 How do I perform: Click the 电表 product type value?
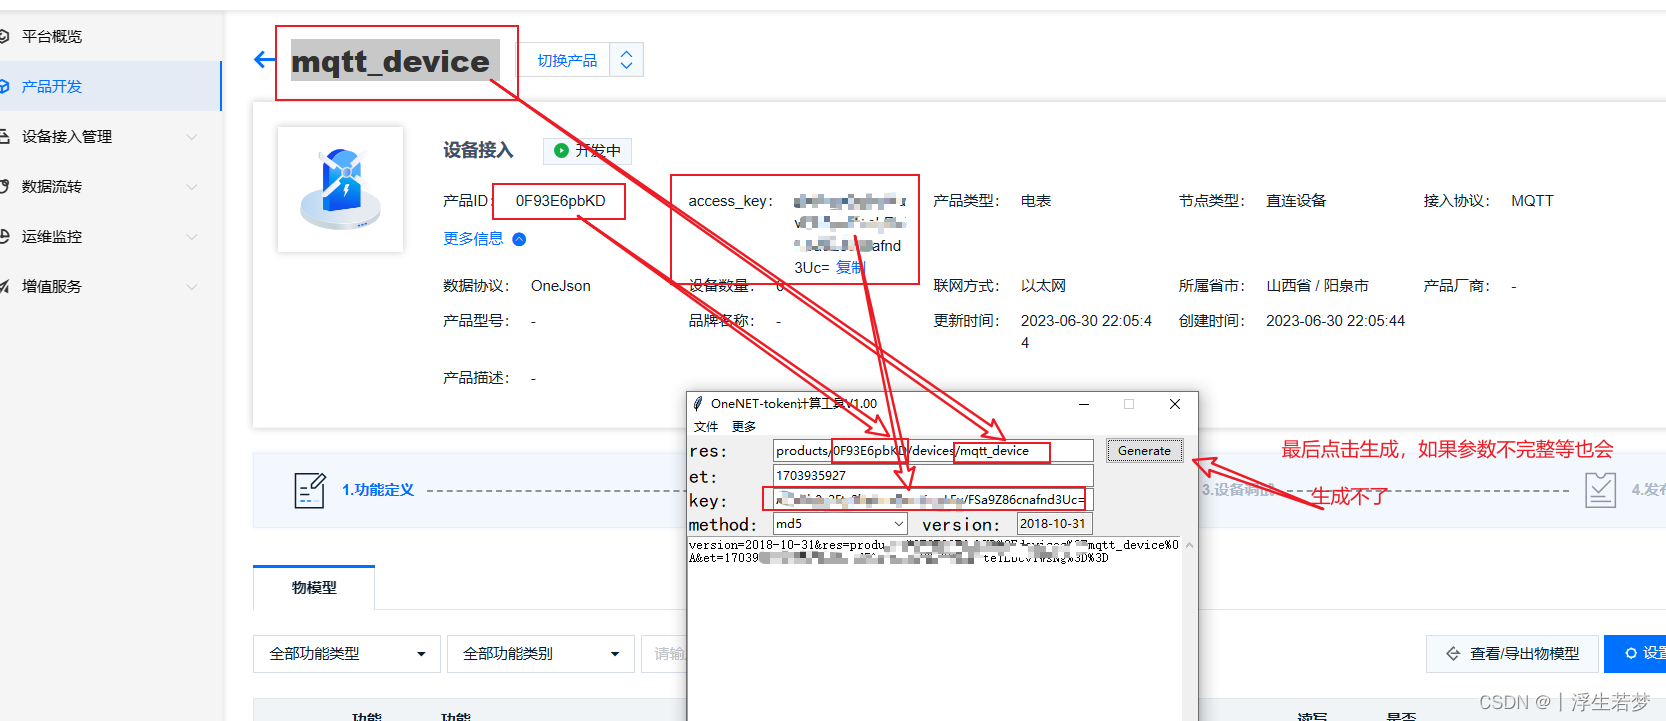[1036, 201]
